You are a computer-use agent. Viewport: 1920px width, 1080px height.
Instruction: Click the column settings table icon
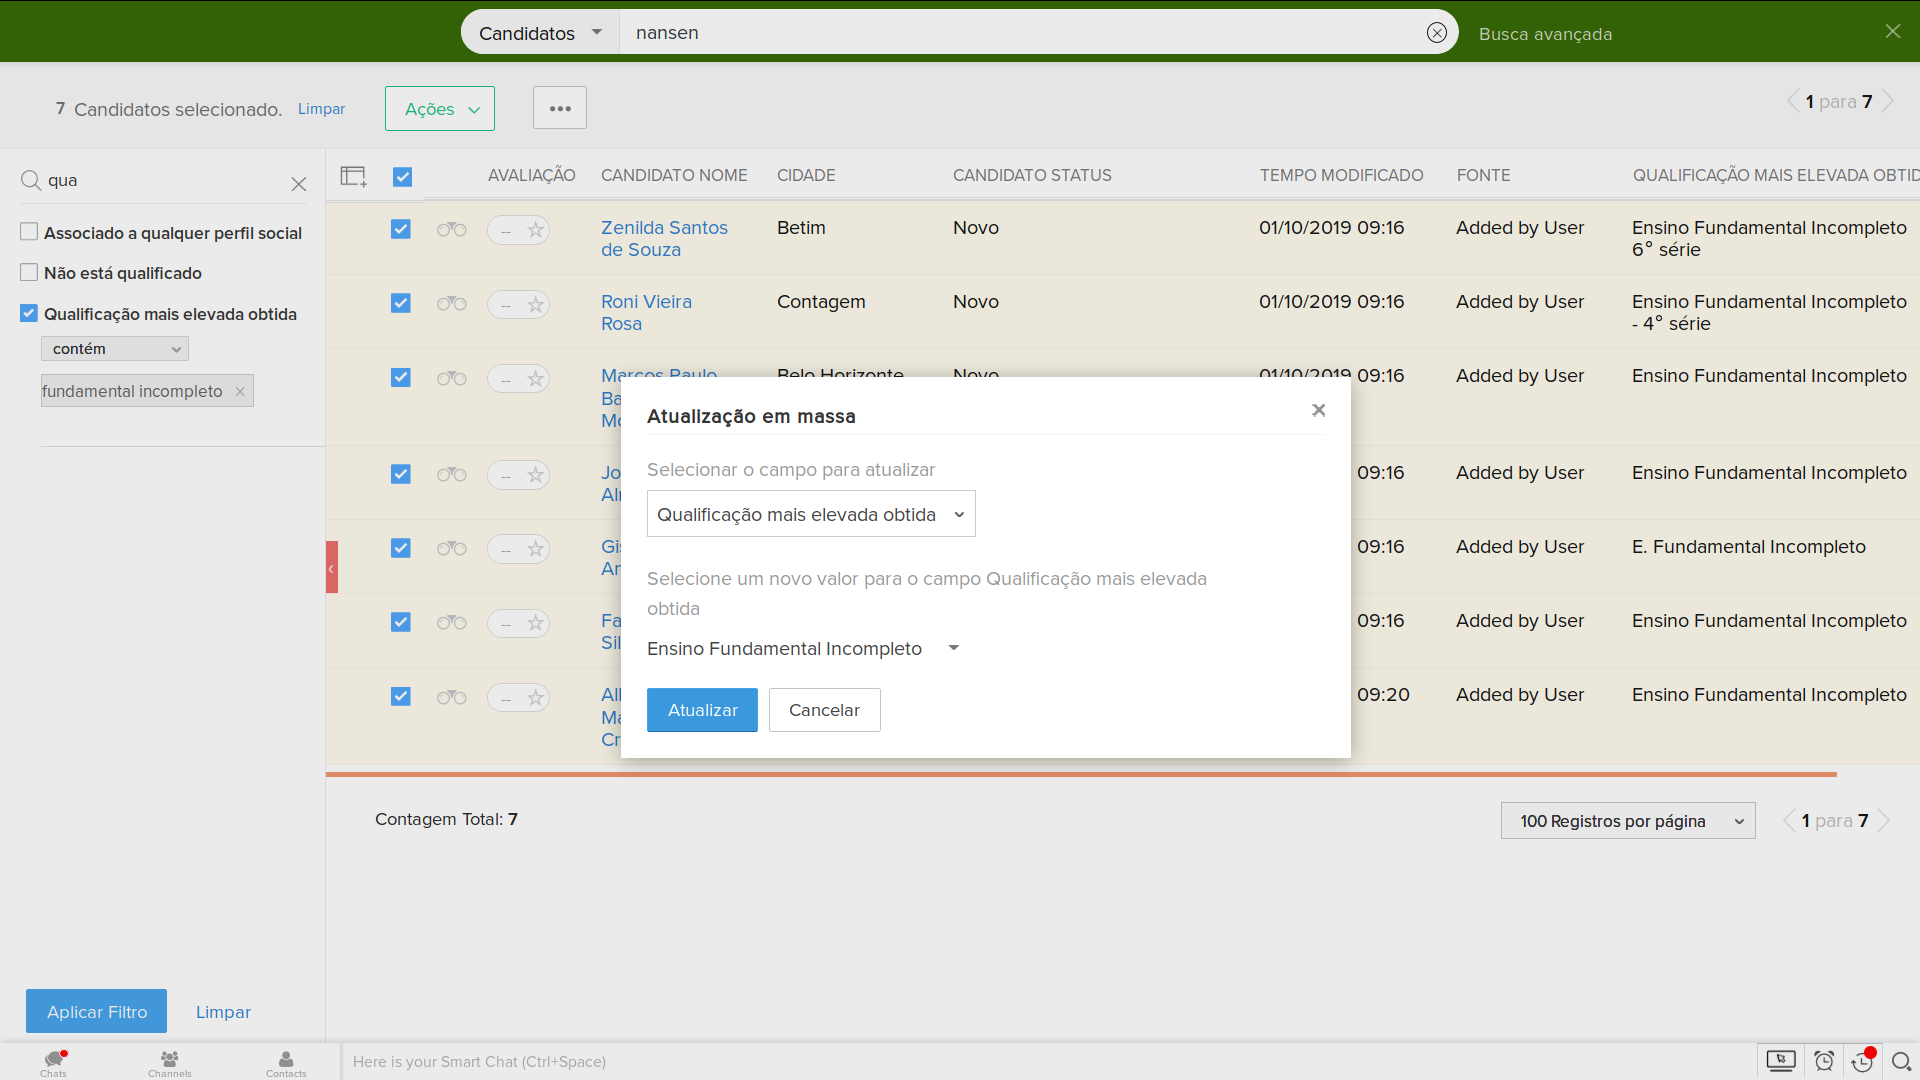353,177
